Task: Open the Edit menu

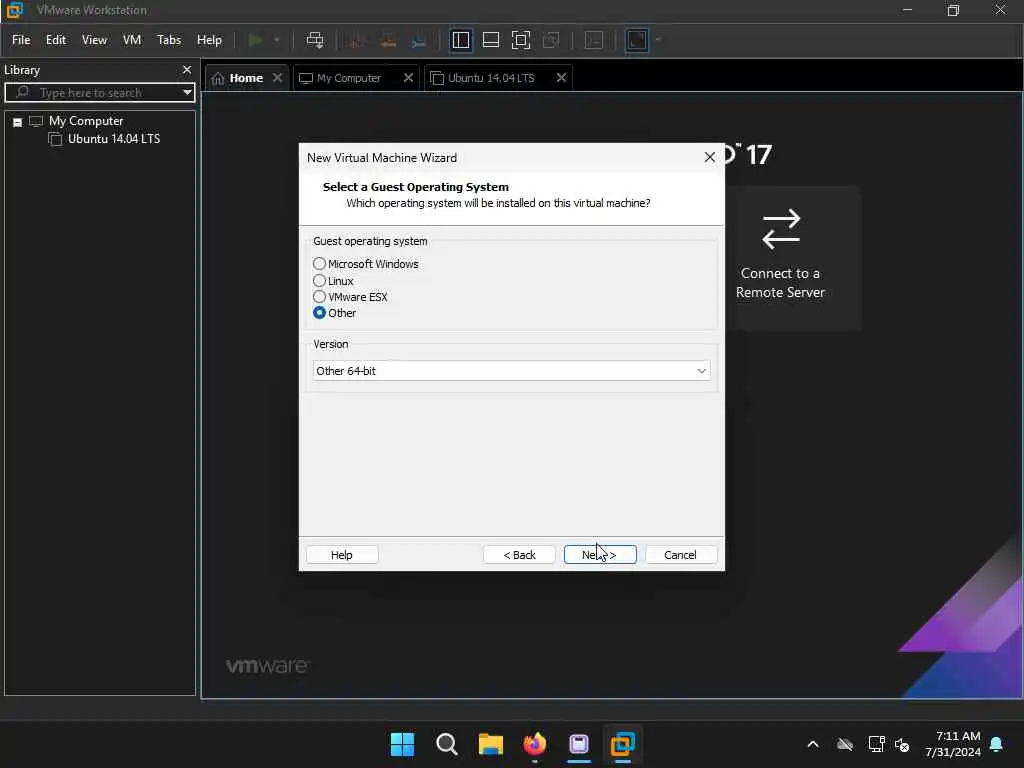Action: [x=56, y=40]
